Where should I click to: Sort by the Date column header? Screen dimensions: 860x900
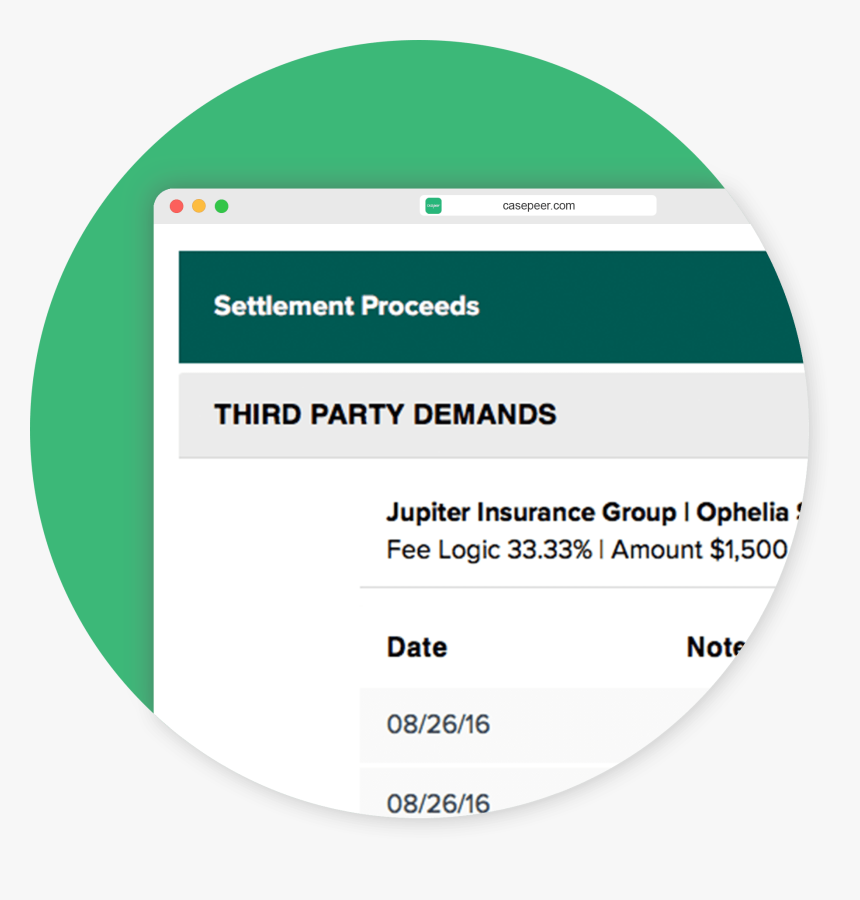[x=417, y=647]
